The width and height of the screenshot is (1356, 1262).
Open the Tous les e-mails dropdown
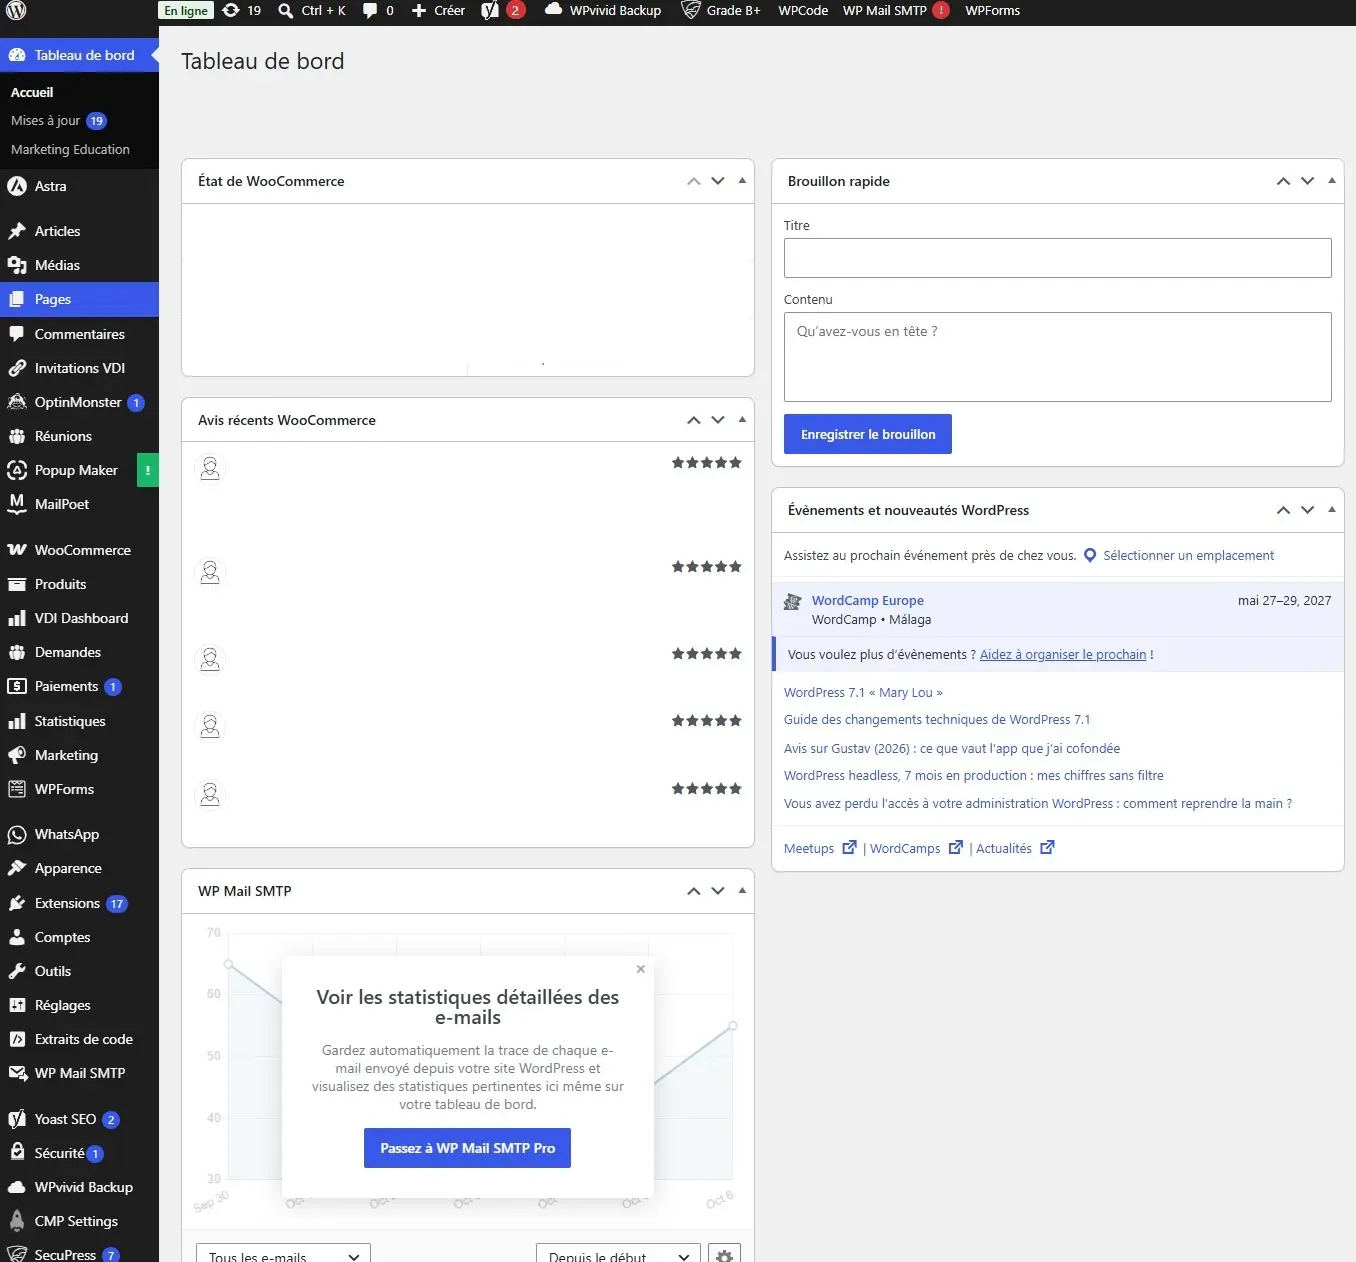tap(283, 1256)
